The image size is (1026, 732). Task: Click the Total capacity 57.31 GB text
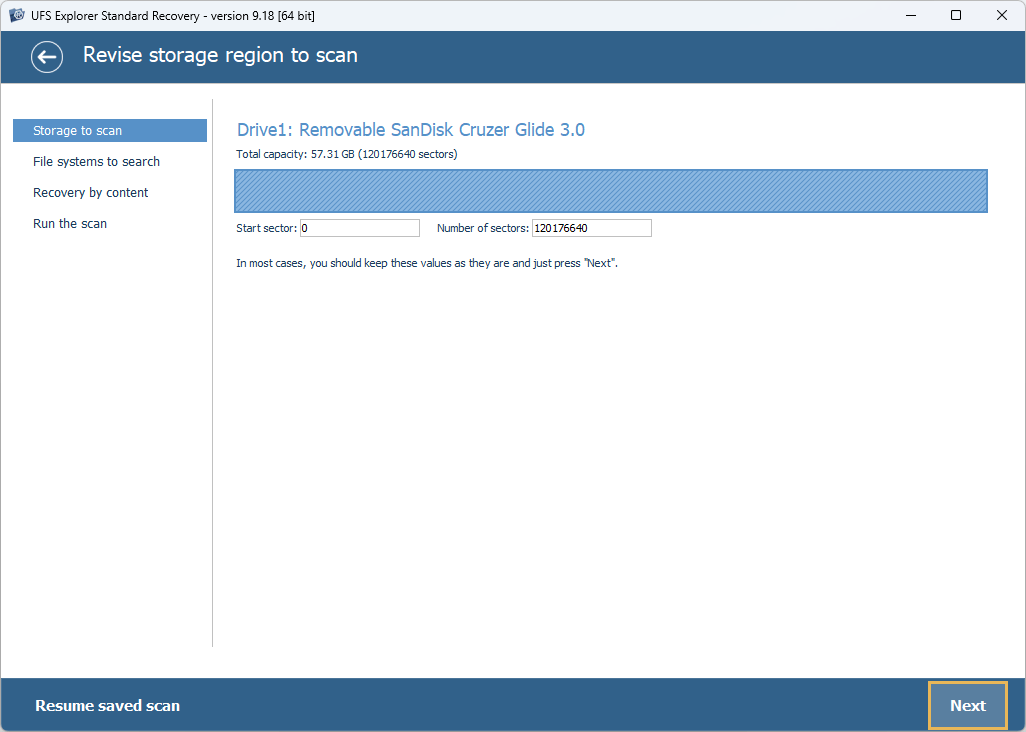[x=347, y=154]
